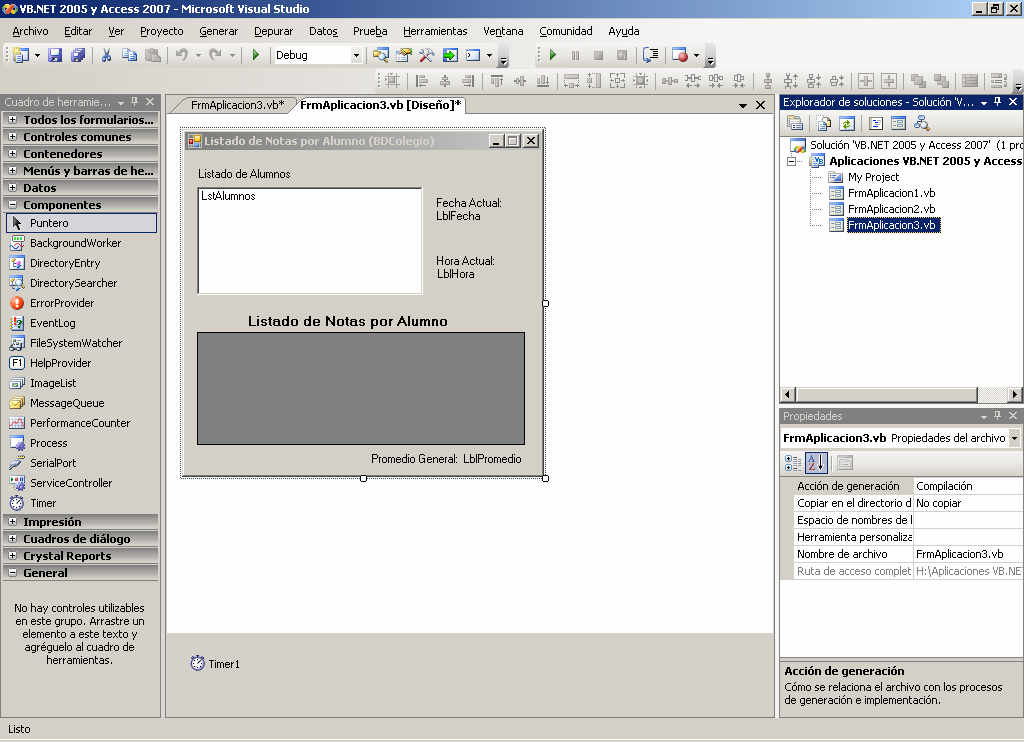The image size is (1024, 742).
Task: Click the LblFecha label on the form
Action: coord(458,216)
